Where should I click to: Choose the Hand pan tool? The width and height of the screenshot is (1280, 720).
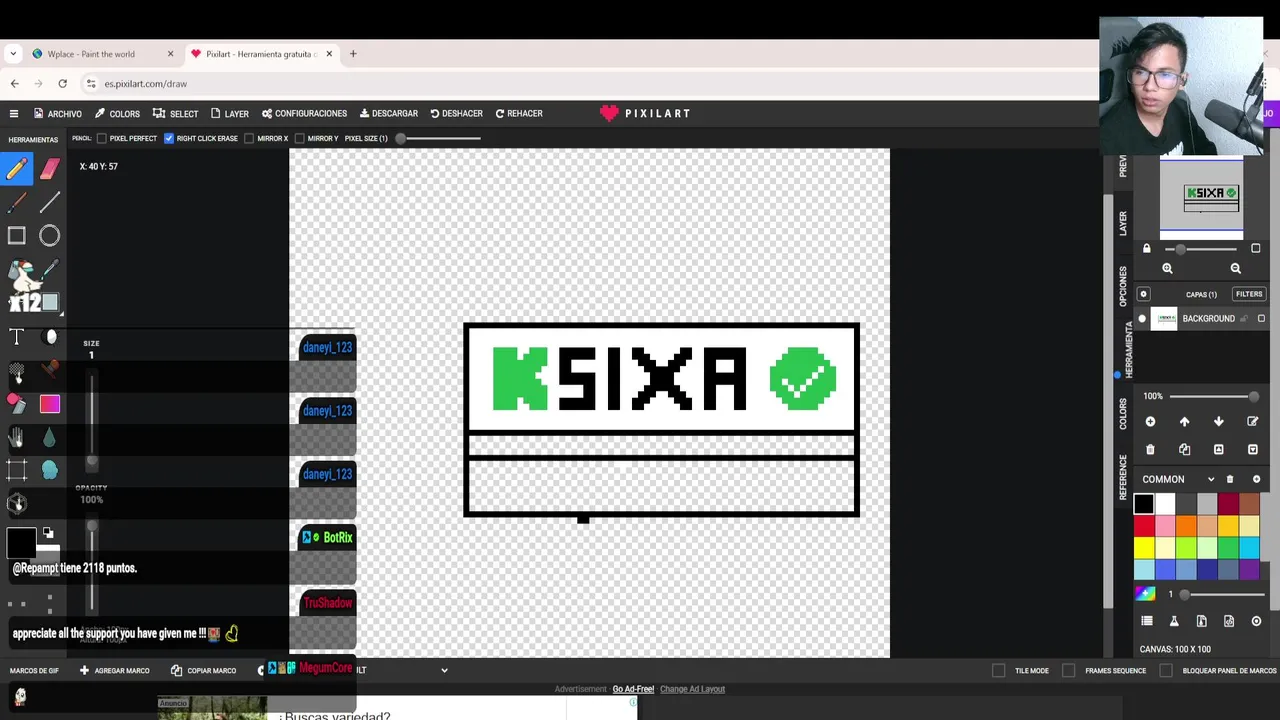click(x=17, y=437)
